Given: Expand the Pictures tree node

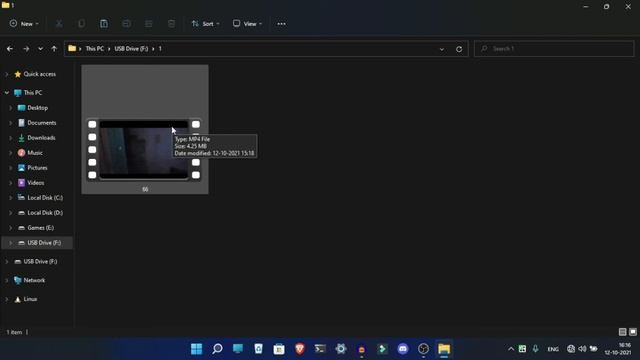Looking at the screenshot, I should pos(11,168).
